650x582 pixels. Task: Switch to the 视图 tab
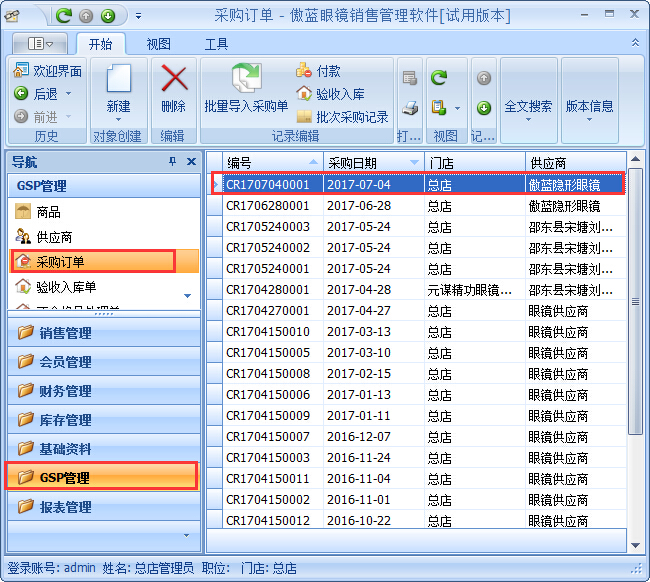click(158, 44)
